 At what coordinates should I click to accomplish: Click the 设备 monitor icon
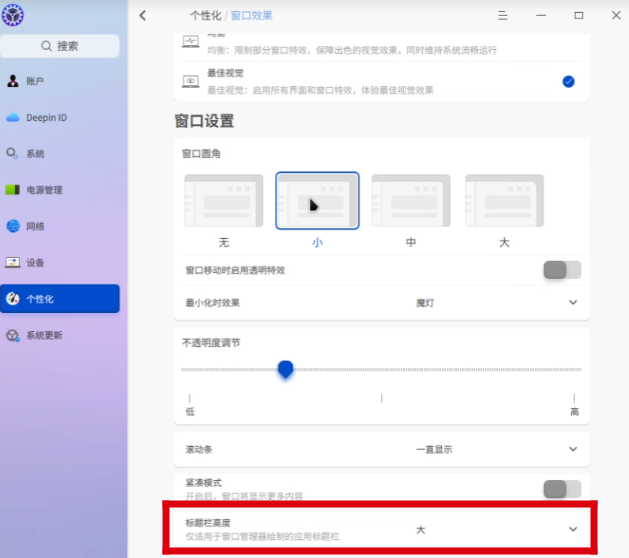pyautogui.click(x=12, y=263)
